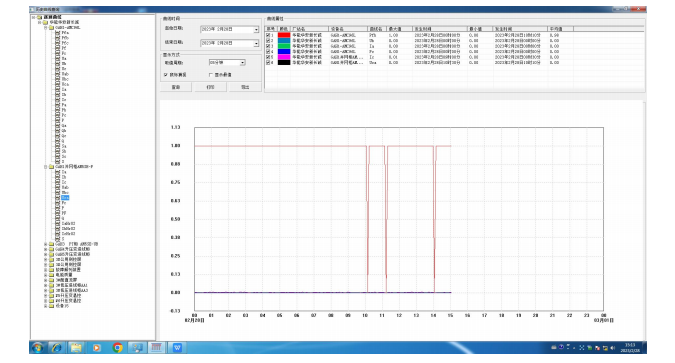Open the media player taskbar icon
Image resolution: width=675 pixels, height=363 pixels.
point(96,347)
